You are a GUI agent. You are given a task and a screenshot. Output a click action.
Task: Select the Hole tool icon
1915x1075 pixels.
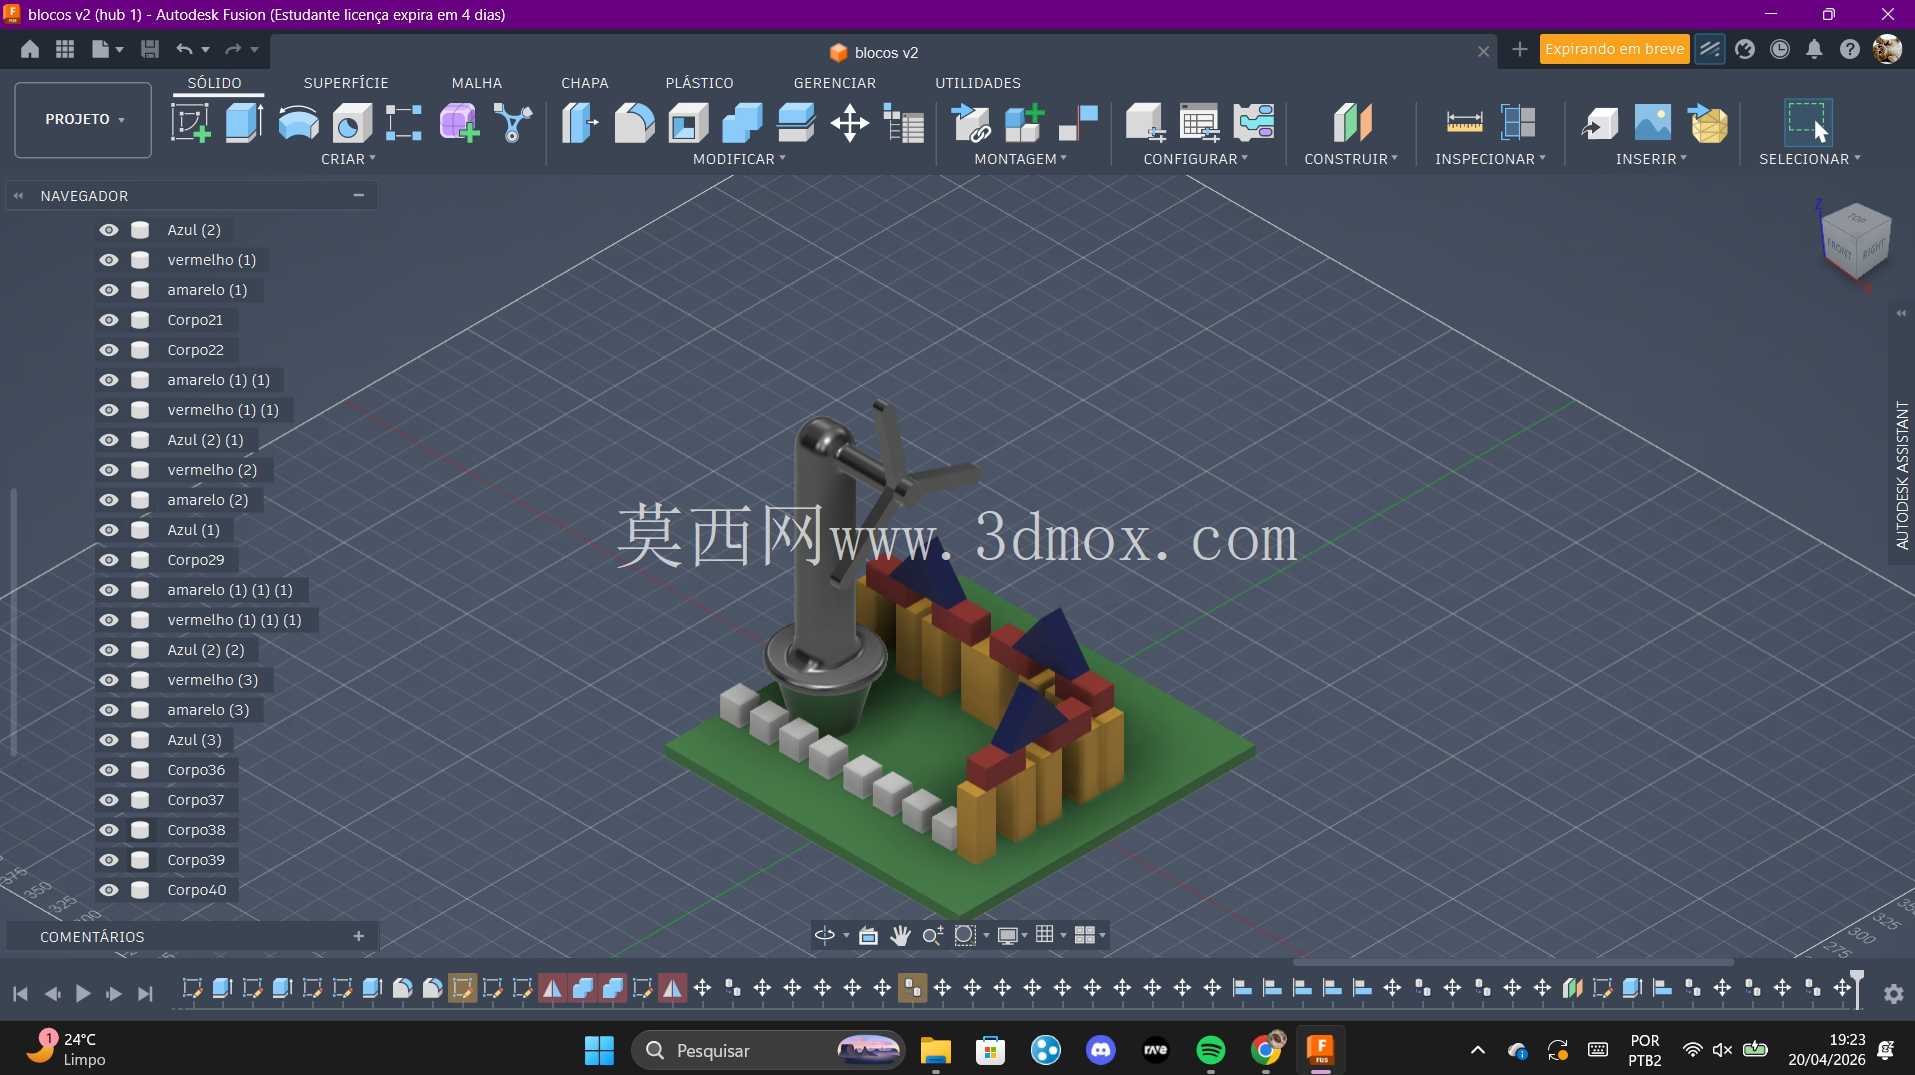point(352,123)
